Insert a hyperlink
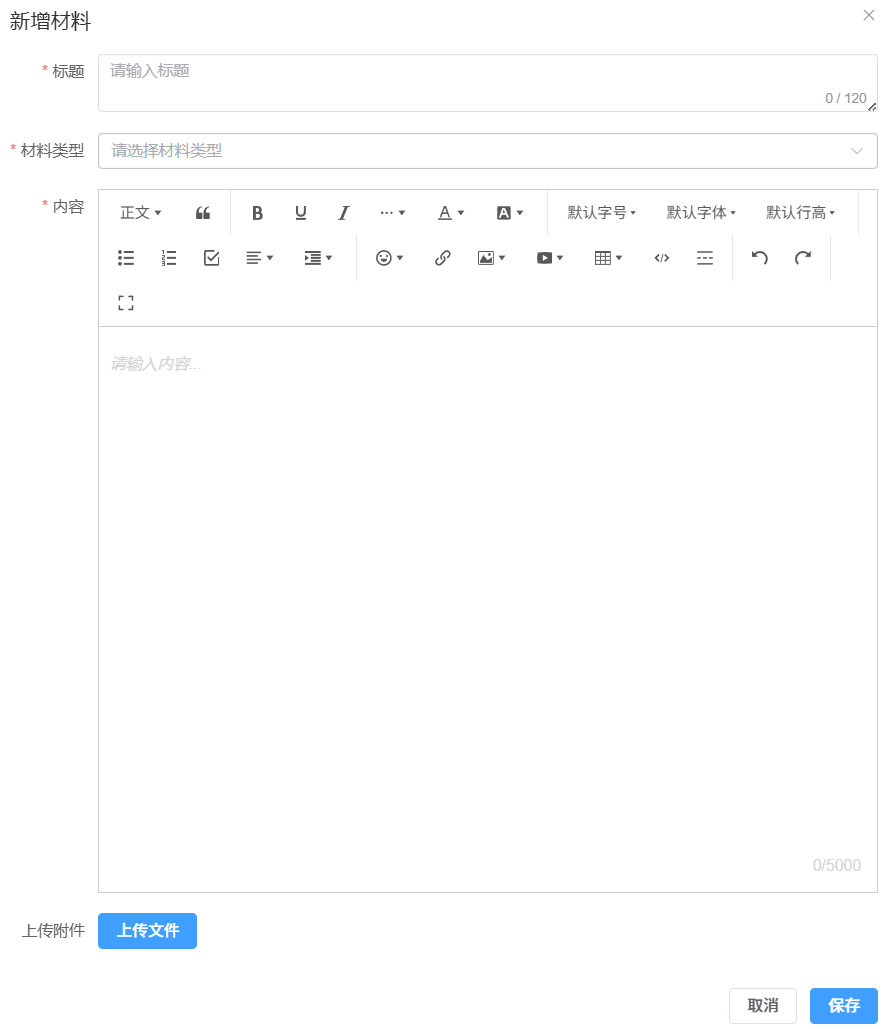The width and height of the screenshot is (889, 1029). [x=443, y=258]
